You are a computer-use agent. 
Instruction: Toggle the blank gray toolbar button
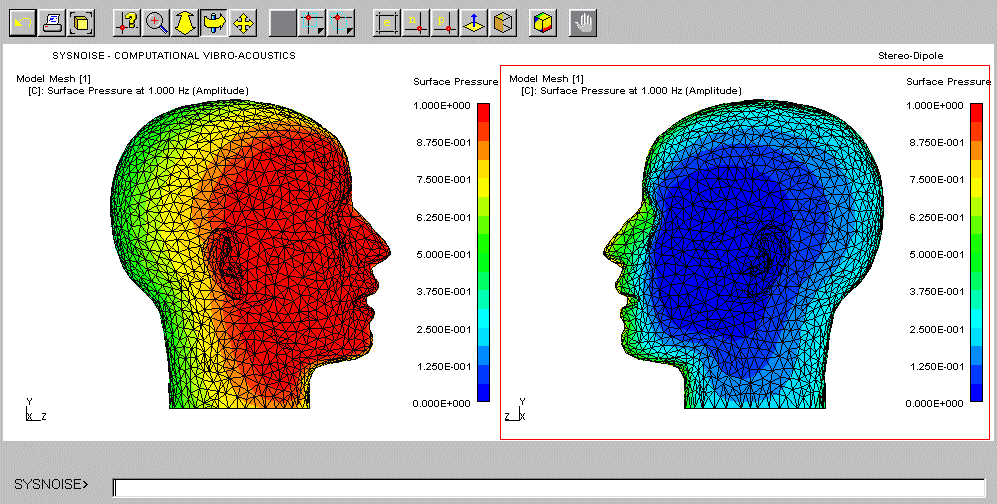(283, 21)
